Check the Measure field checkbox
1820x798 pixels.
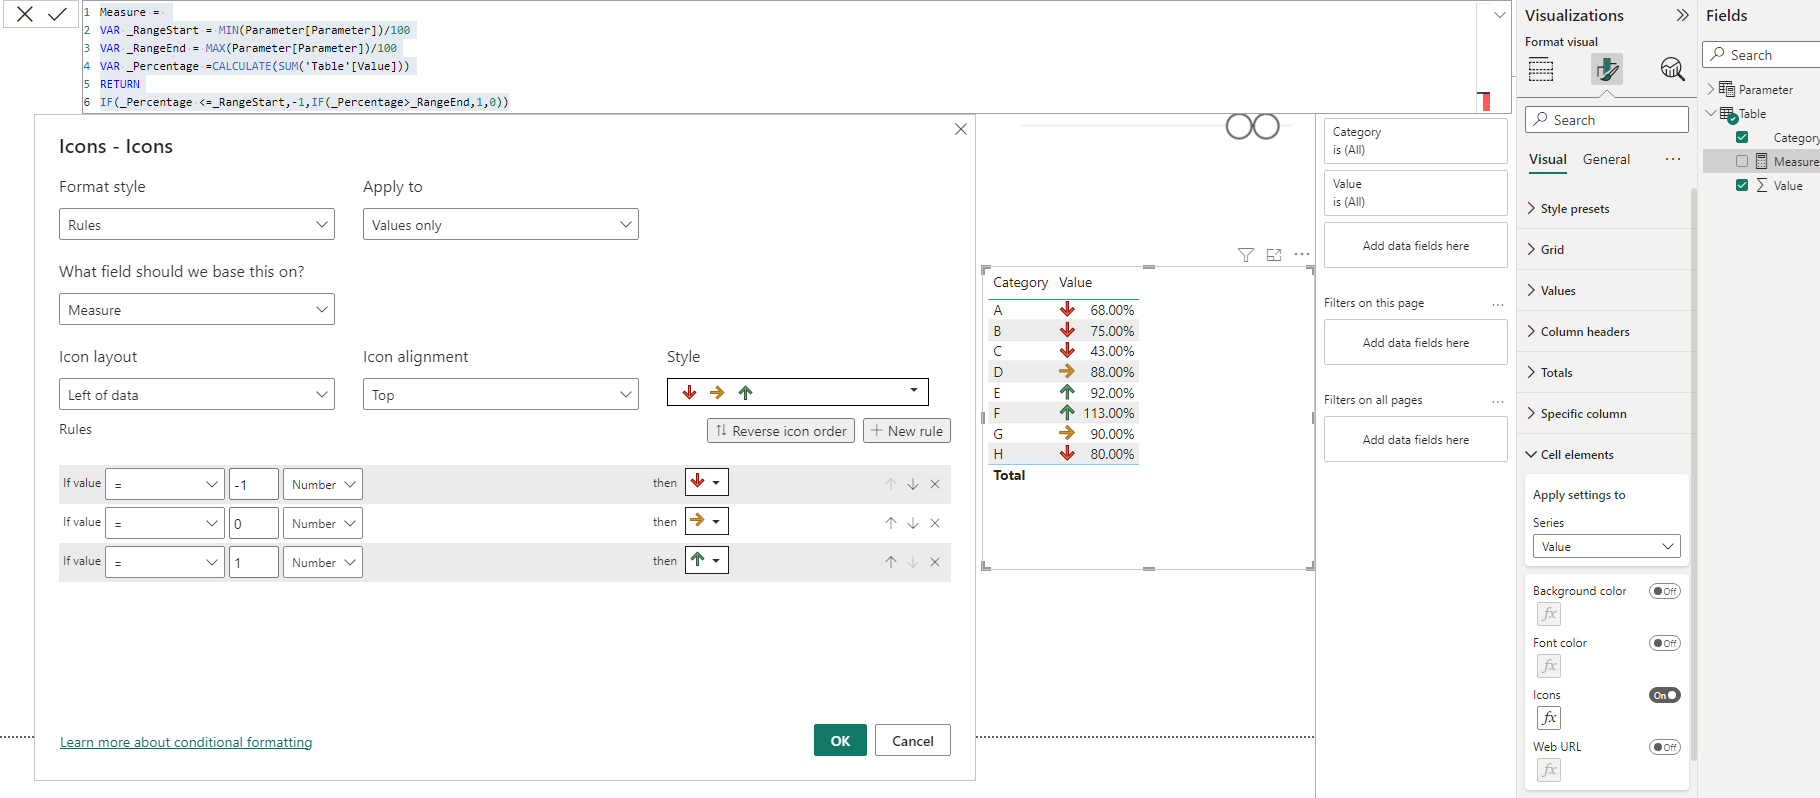tap(1742, 161)
